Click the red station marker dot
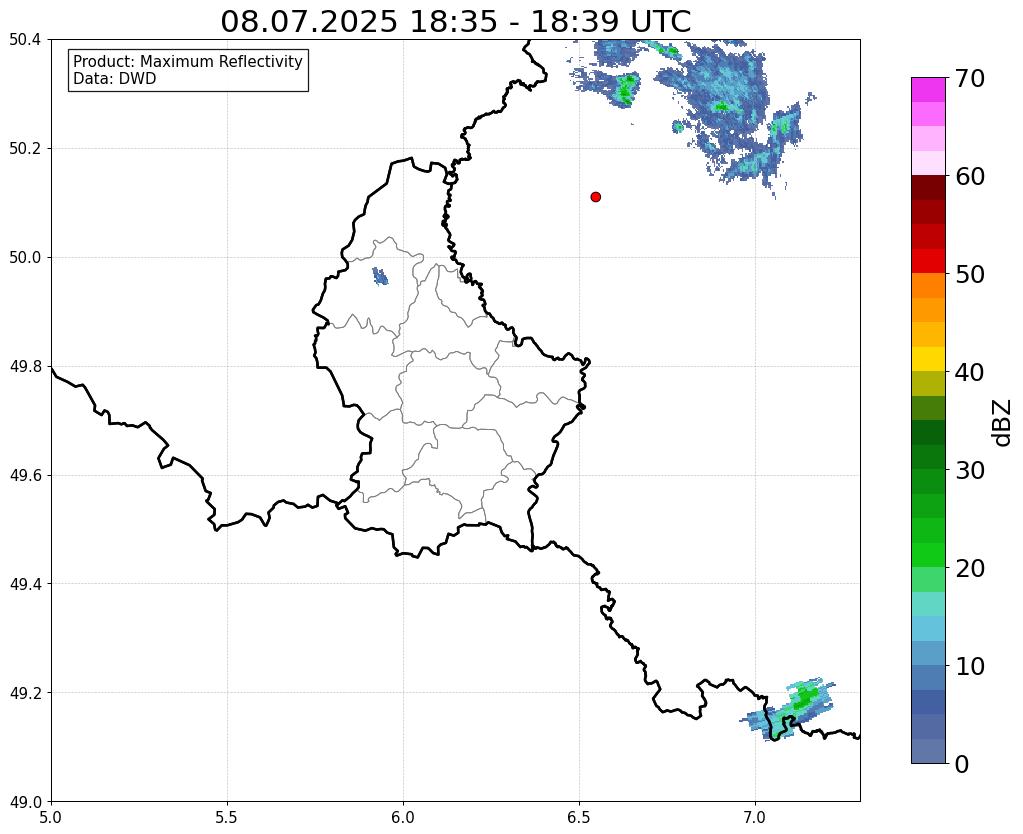This screenshot has height=834, width=1023. pos(595,197)
